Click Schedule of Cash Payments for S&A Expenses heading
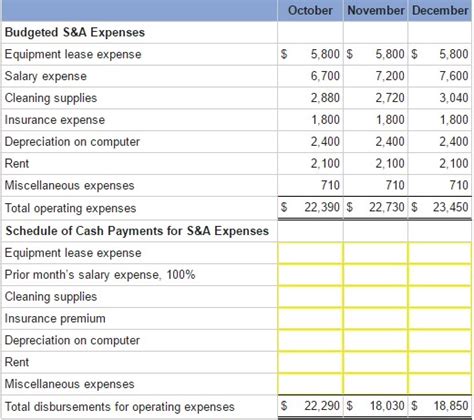The image size is (474, 420). tap(137, 231)
